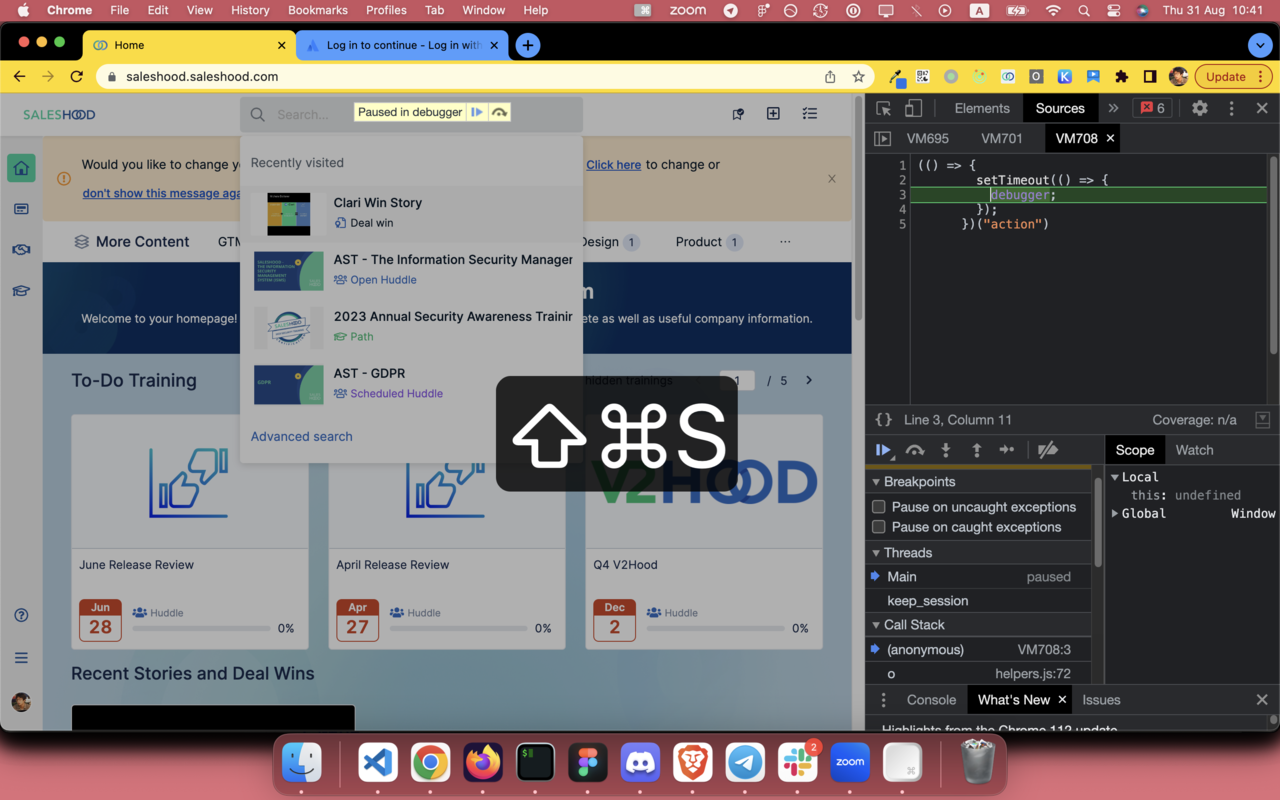The height and width of the screenshot is (800, 1280).
Task: Switch to the VM695 source tab
Action: pyautogui.click(x=927, y=138)
